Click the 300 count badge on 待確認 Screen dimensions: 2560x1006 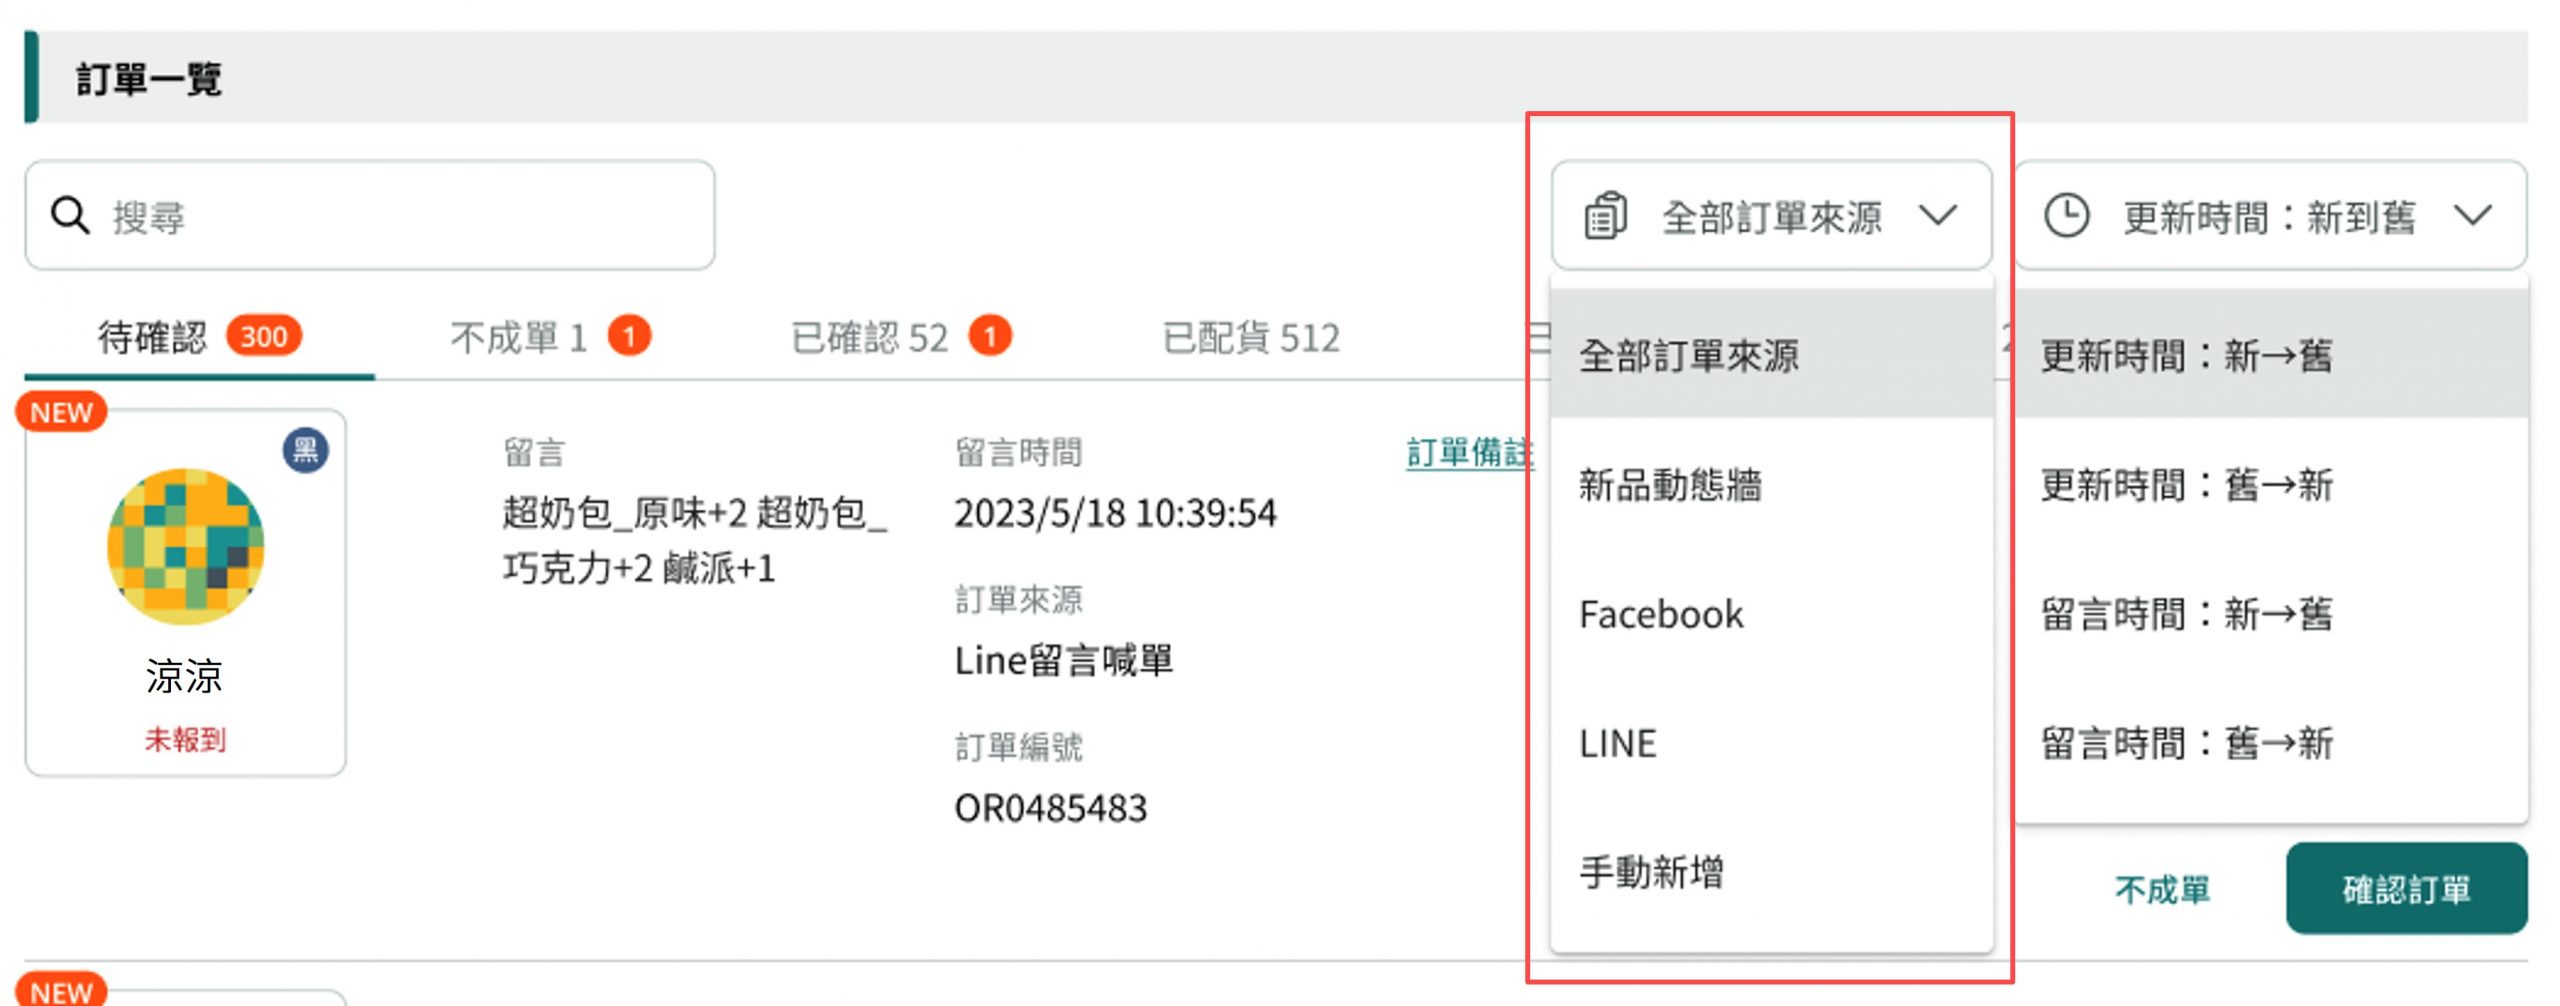click(x=264, y=336)
